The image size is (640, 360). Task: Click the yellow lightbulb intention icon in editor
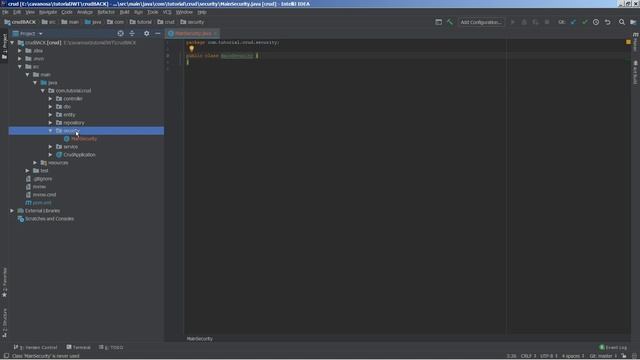click(x=191, y=49)
